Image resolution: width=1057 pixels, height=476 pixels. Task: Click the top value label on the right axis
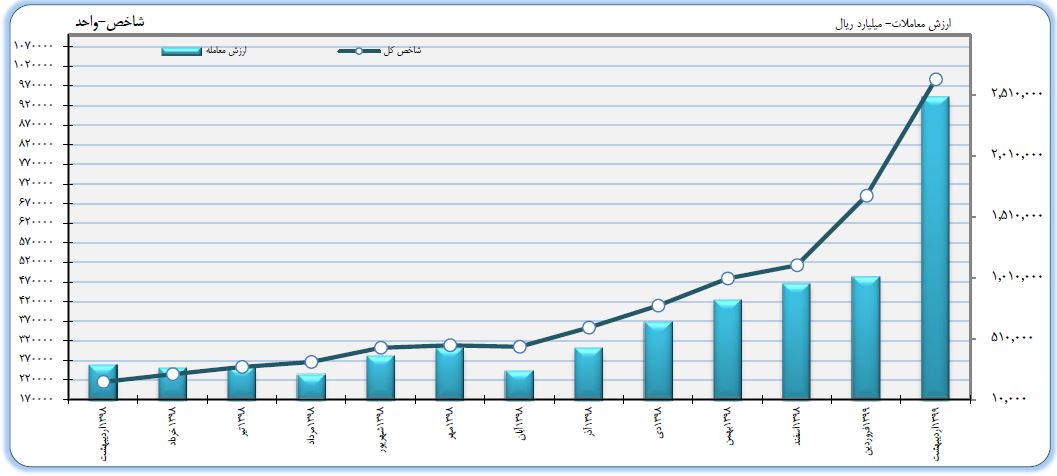1010,94
